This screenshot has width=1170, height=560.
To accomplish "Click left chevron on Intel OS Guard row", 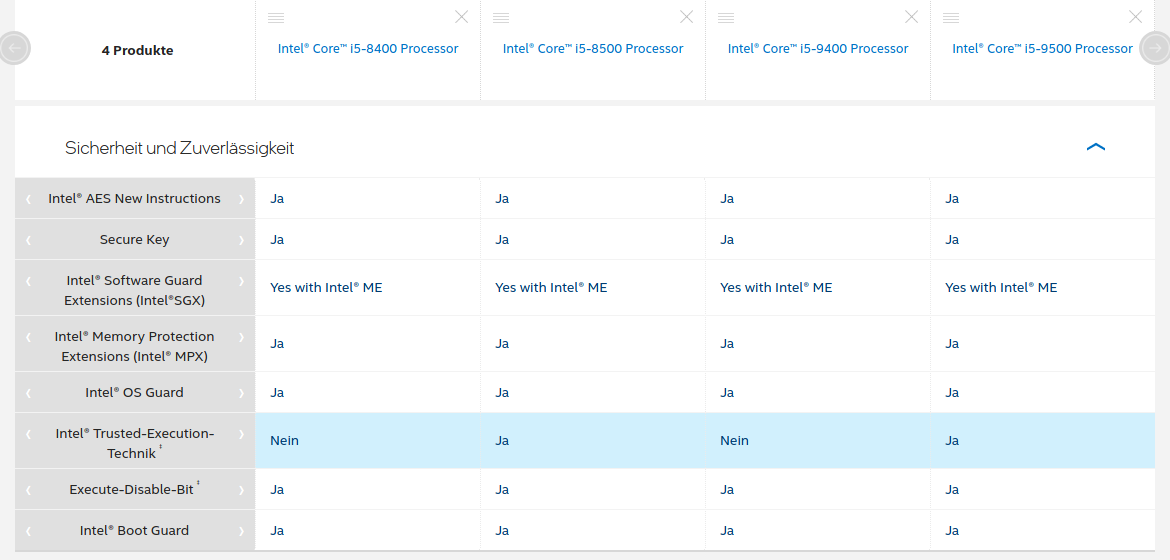I will click(28, 393).
